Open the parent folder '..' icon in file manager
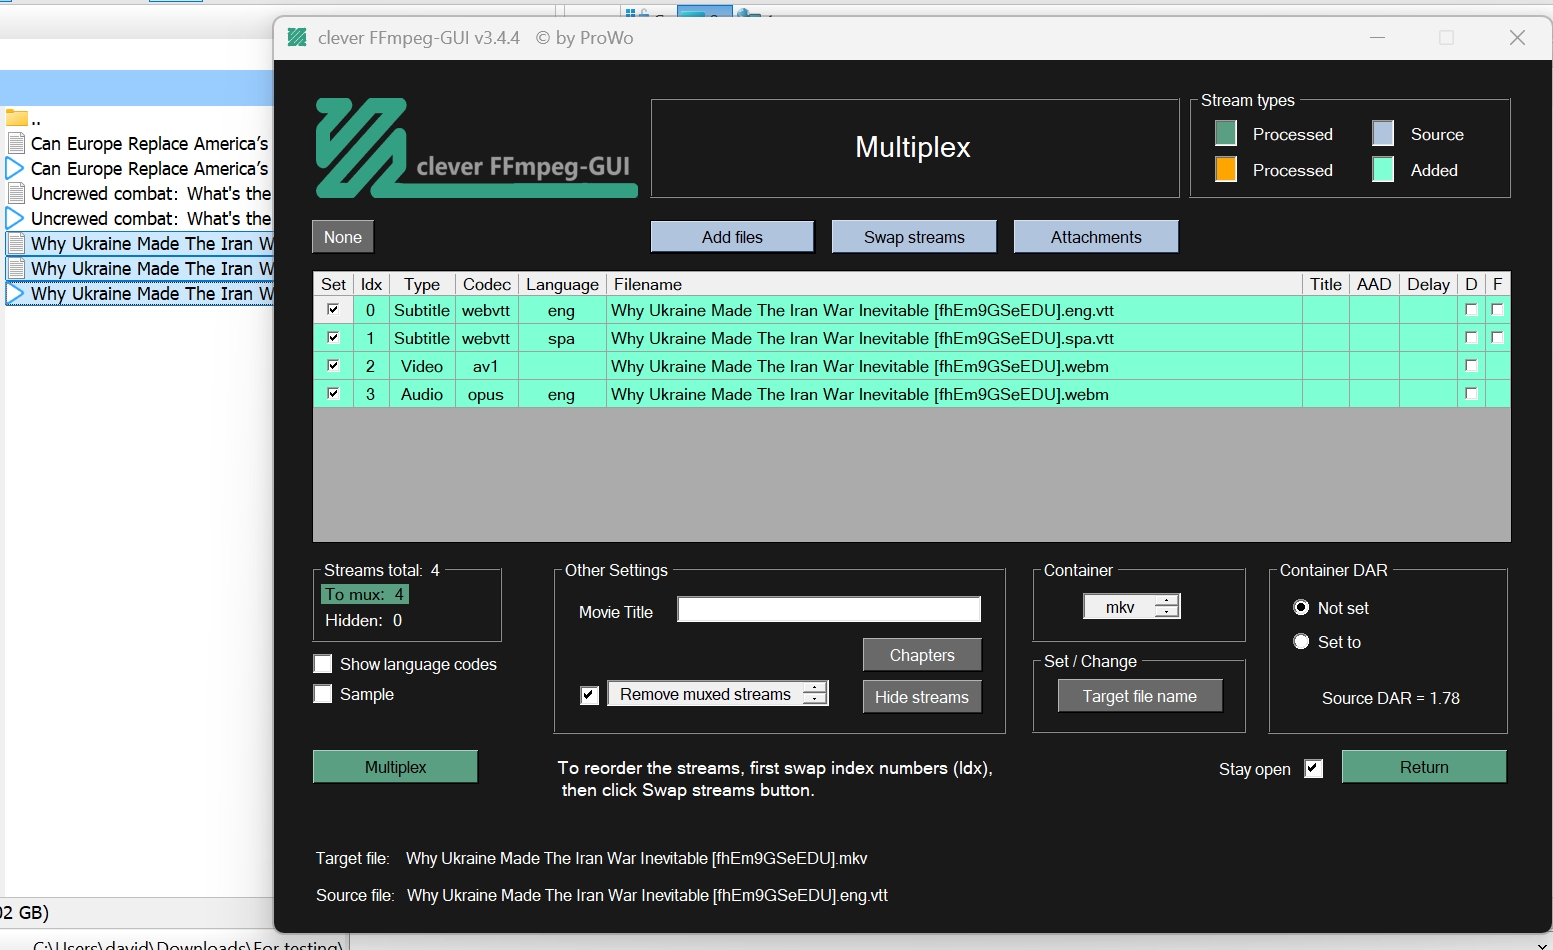 [x=16, y=118]
